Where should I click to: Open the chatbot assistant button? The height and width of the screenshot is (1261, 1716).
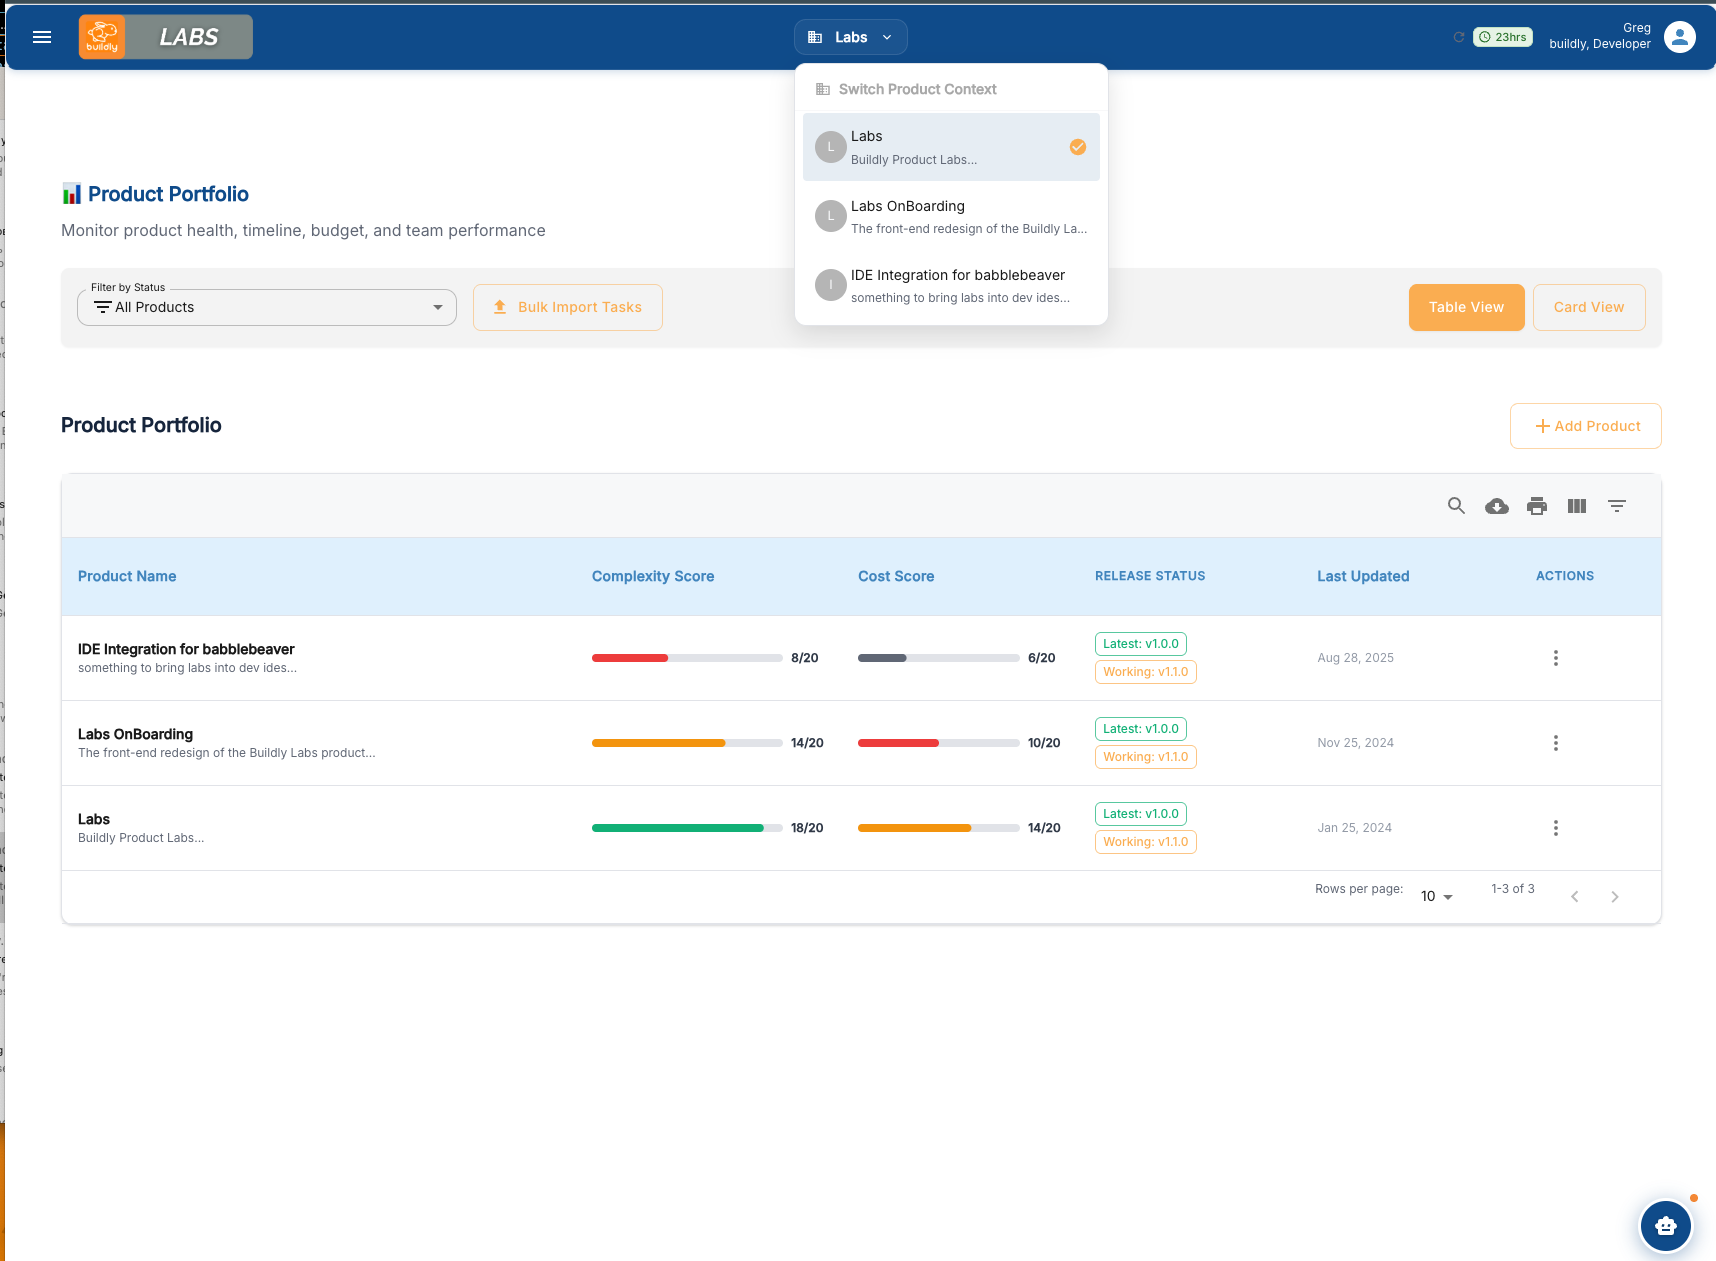pos(1665,1225)
